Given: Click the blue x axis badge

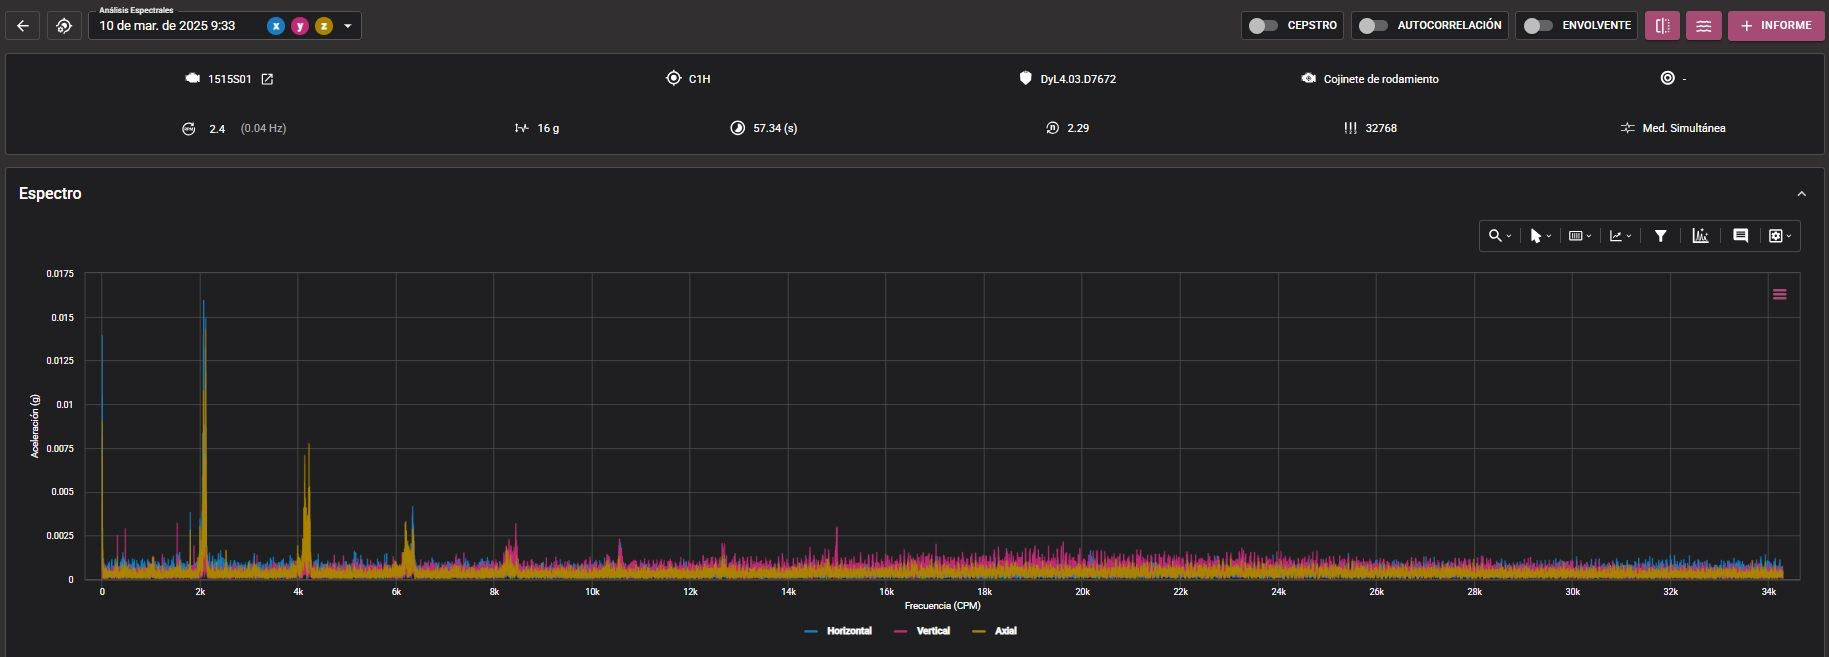Looking at the screenshot, I should point(276,26).
